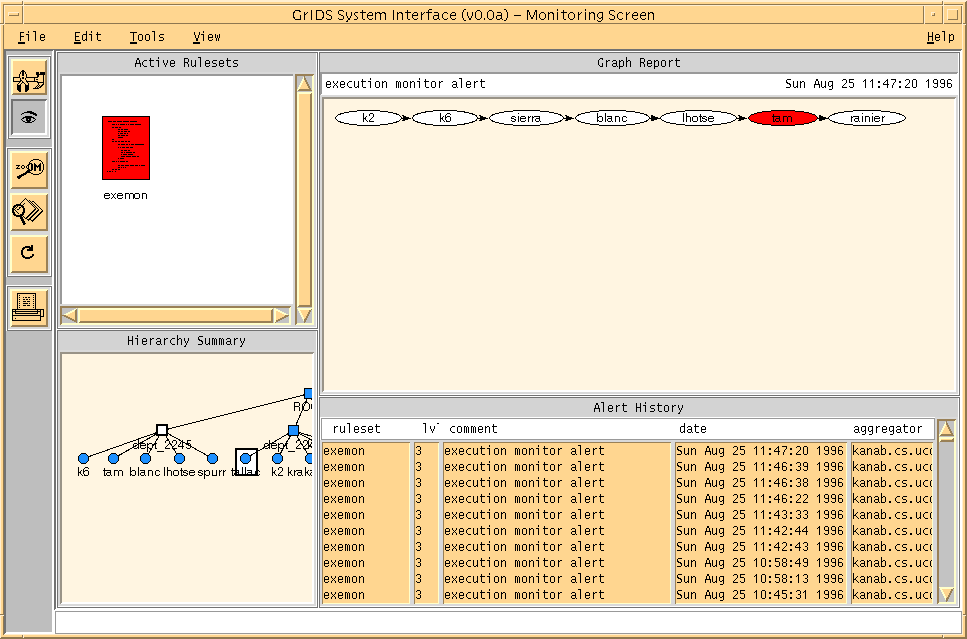The width and height of the screenshot is (967, 639).
Task: Click the printer icon
Action: [29, 306]
